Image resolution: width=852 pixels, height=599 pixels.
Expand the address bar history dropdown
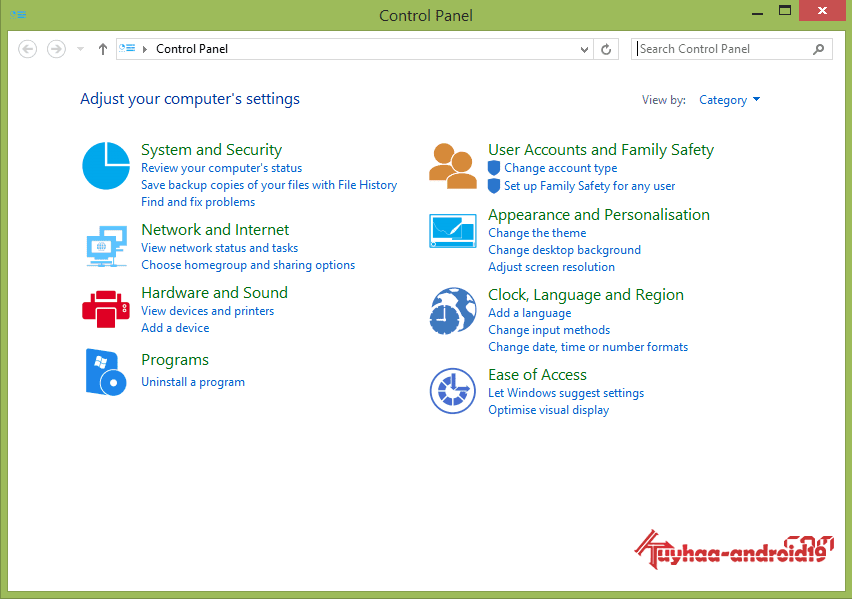click(x=584, y=49)
